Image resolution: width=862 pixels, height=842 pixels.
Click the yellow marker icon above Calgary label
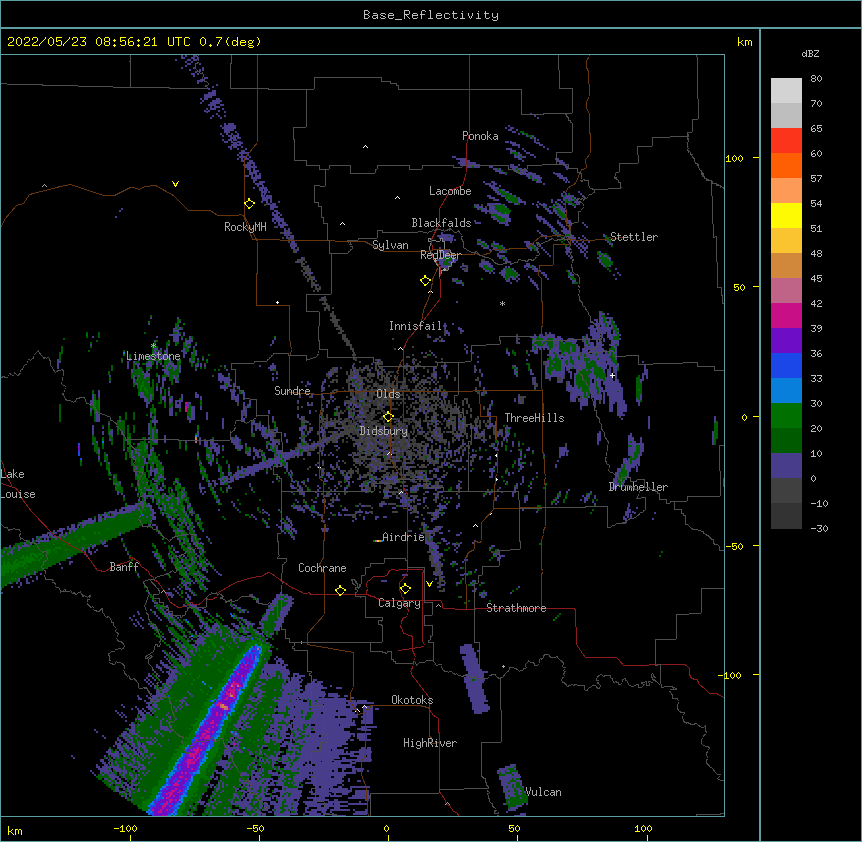tap(405, 589)
